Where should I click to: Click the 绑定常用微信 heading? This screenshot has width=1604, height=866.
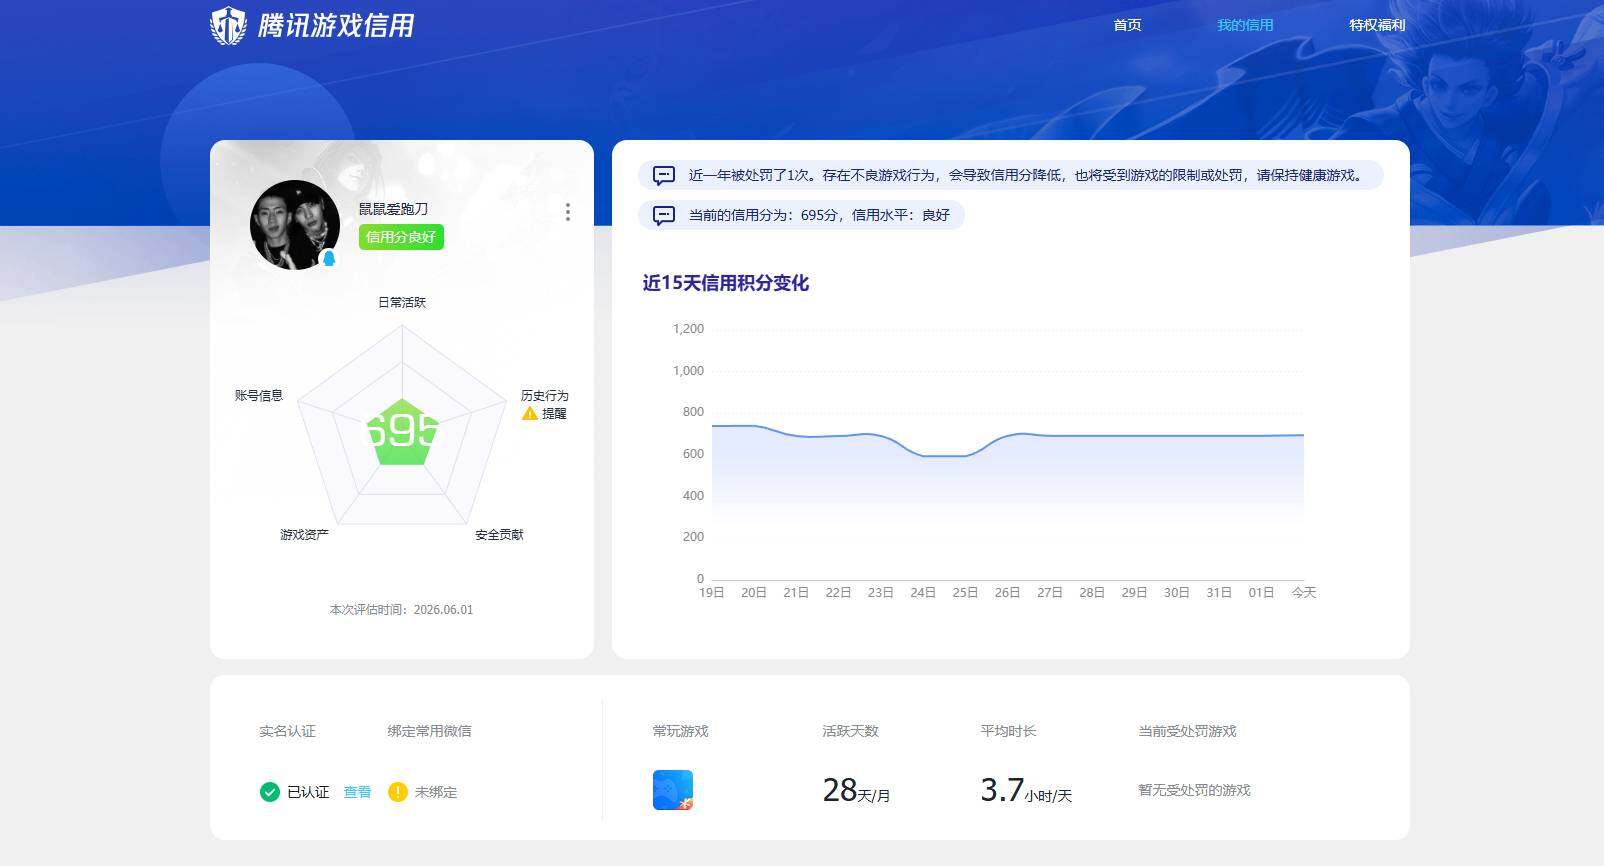[429, 731]
